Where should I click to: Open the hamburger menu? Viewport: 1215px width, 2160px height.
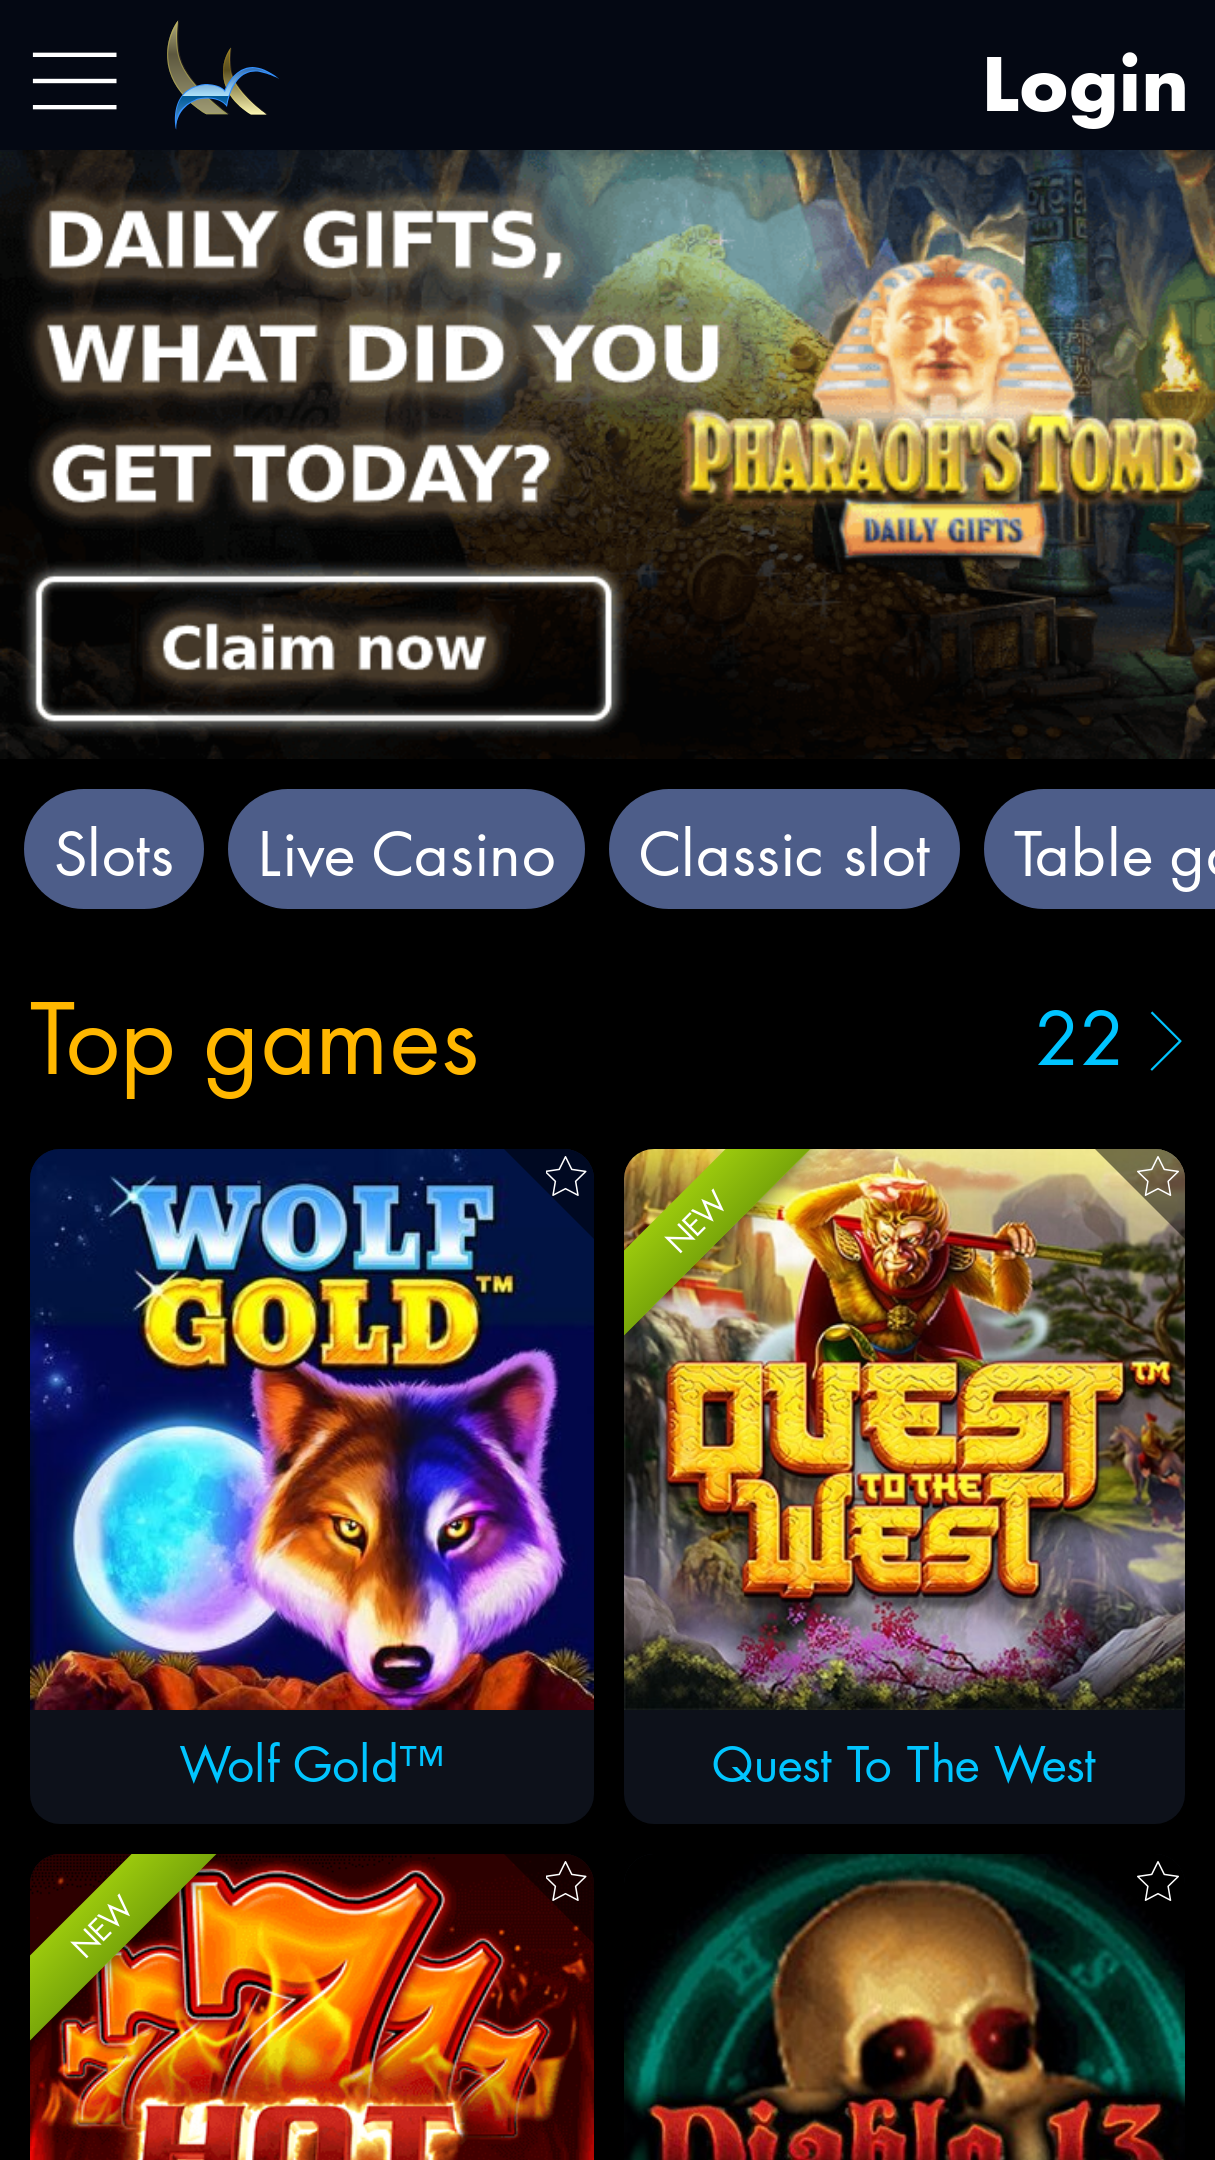click(74, 81)
